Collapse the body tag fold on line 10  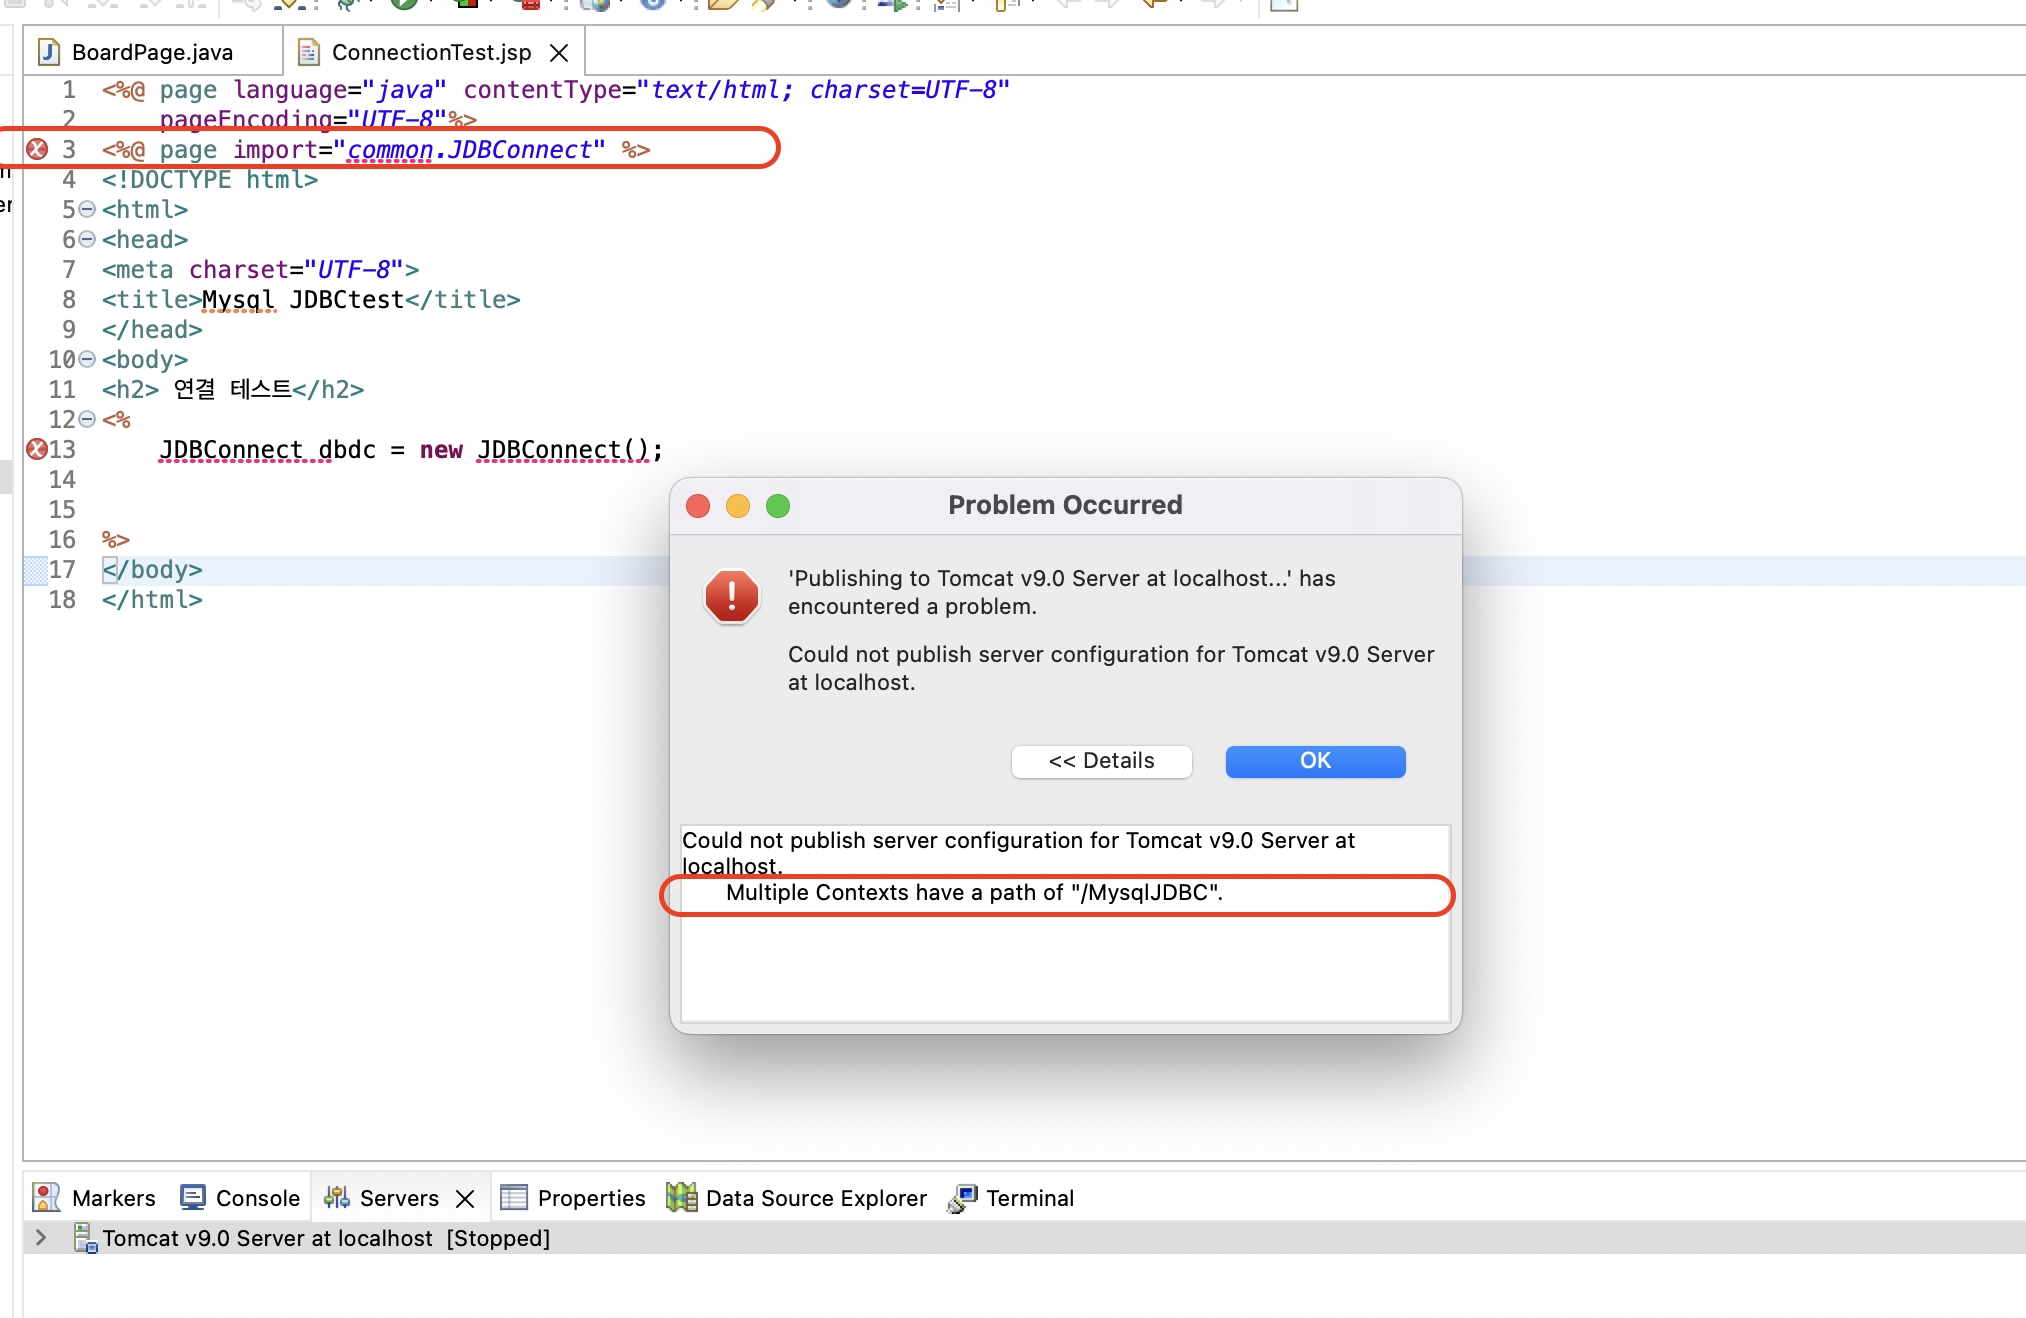point(87,359)
